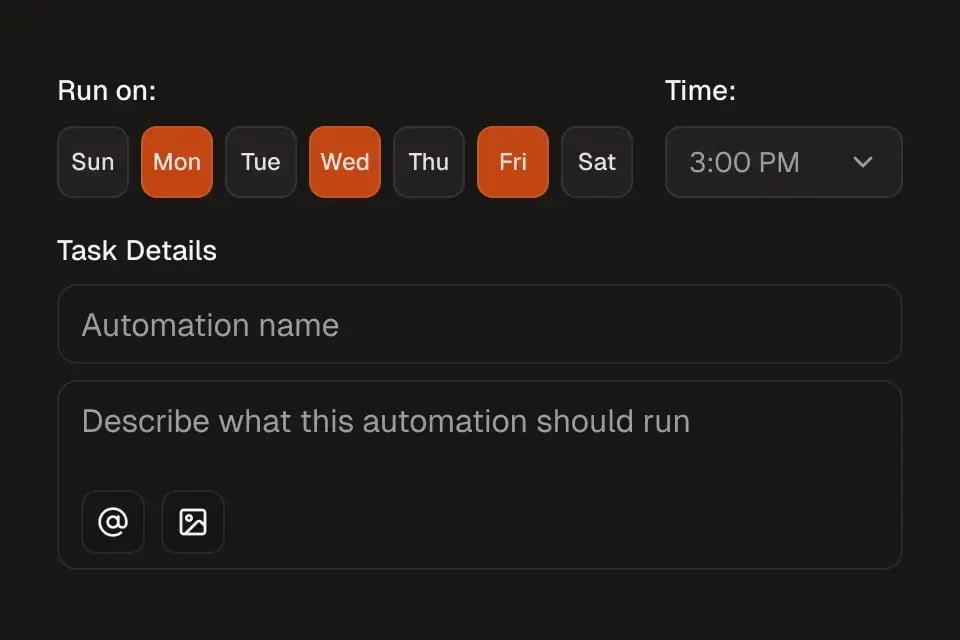Add Saturday as a run day
This screenshot has height=640, width=960.
point(597,162)
